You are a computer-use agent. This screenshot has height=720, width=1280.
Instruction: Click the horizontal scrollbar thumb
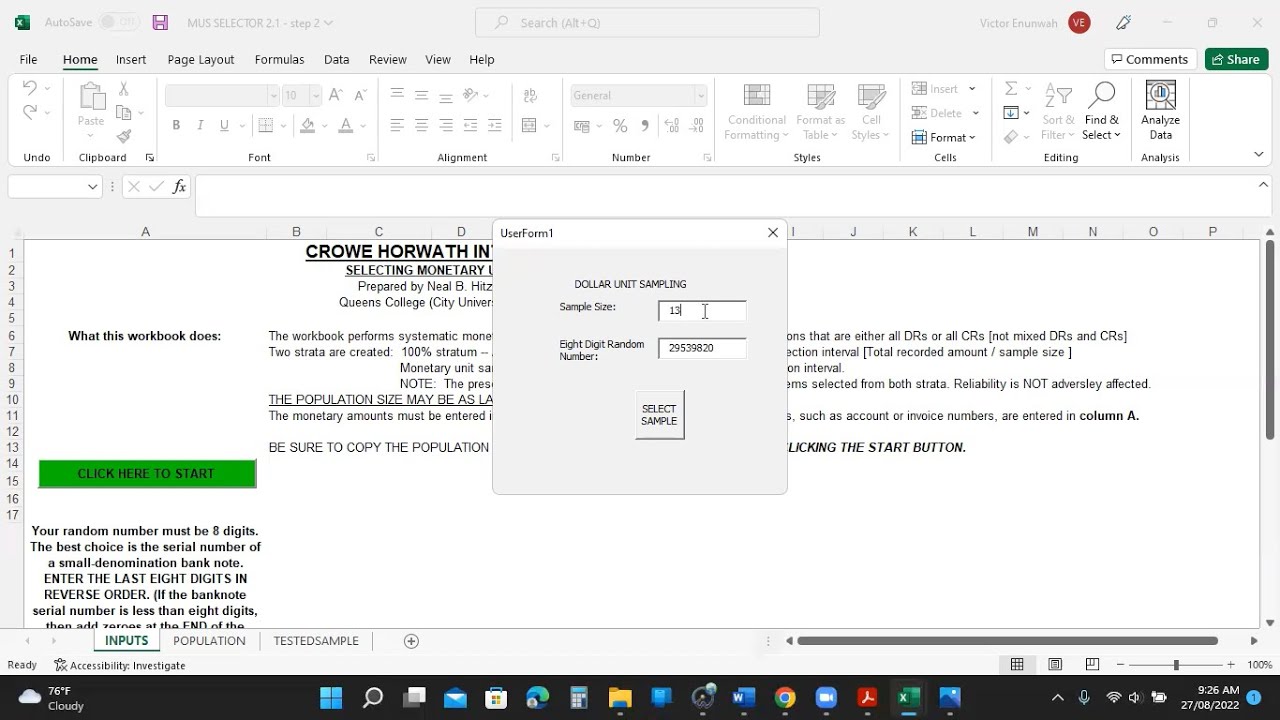tap(1008, 641)
